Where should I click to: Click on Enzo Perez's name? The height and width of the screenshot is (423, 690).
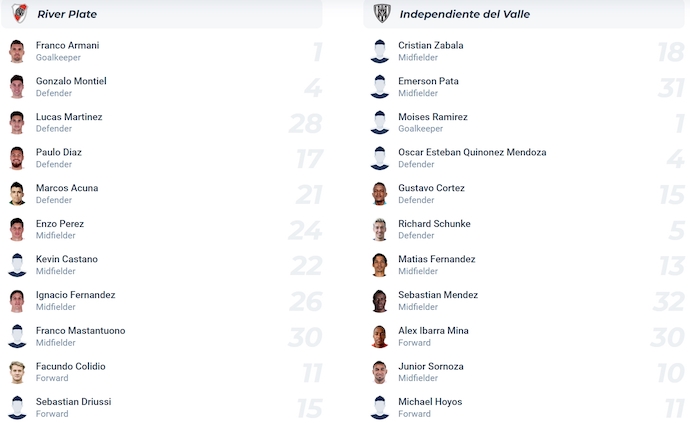[x=60, y=224]
